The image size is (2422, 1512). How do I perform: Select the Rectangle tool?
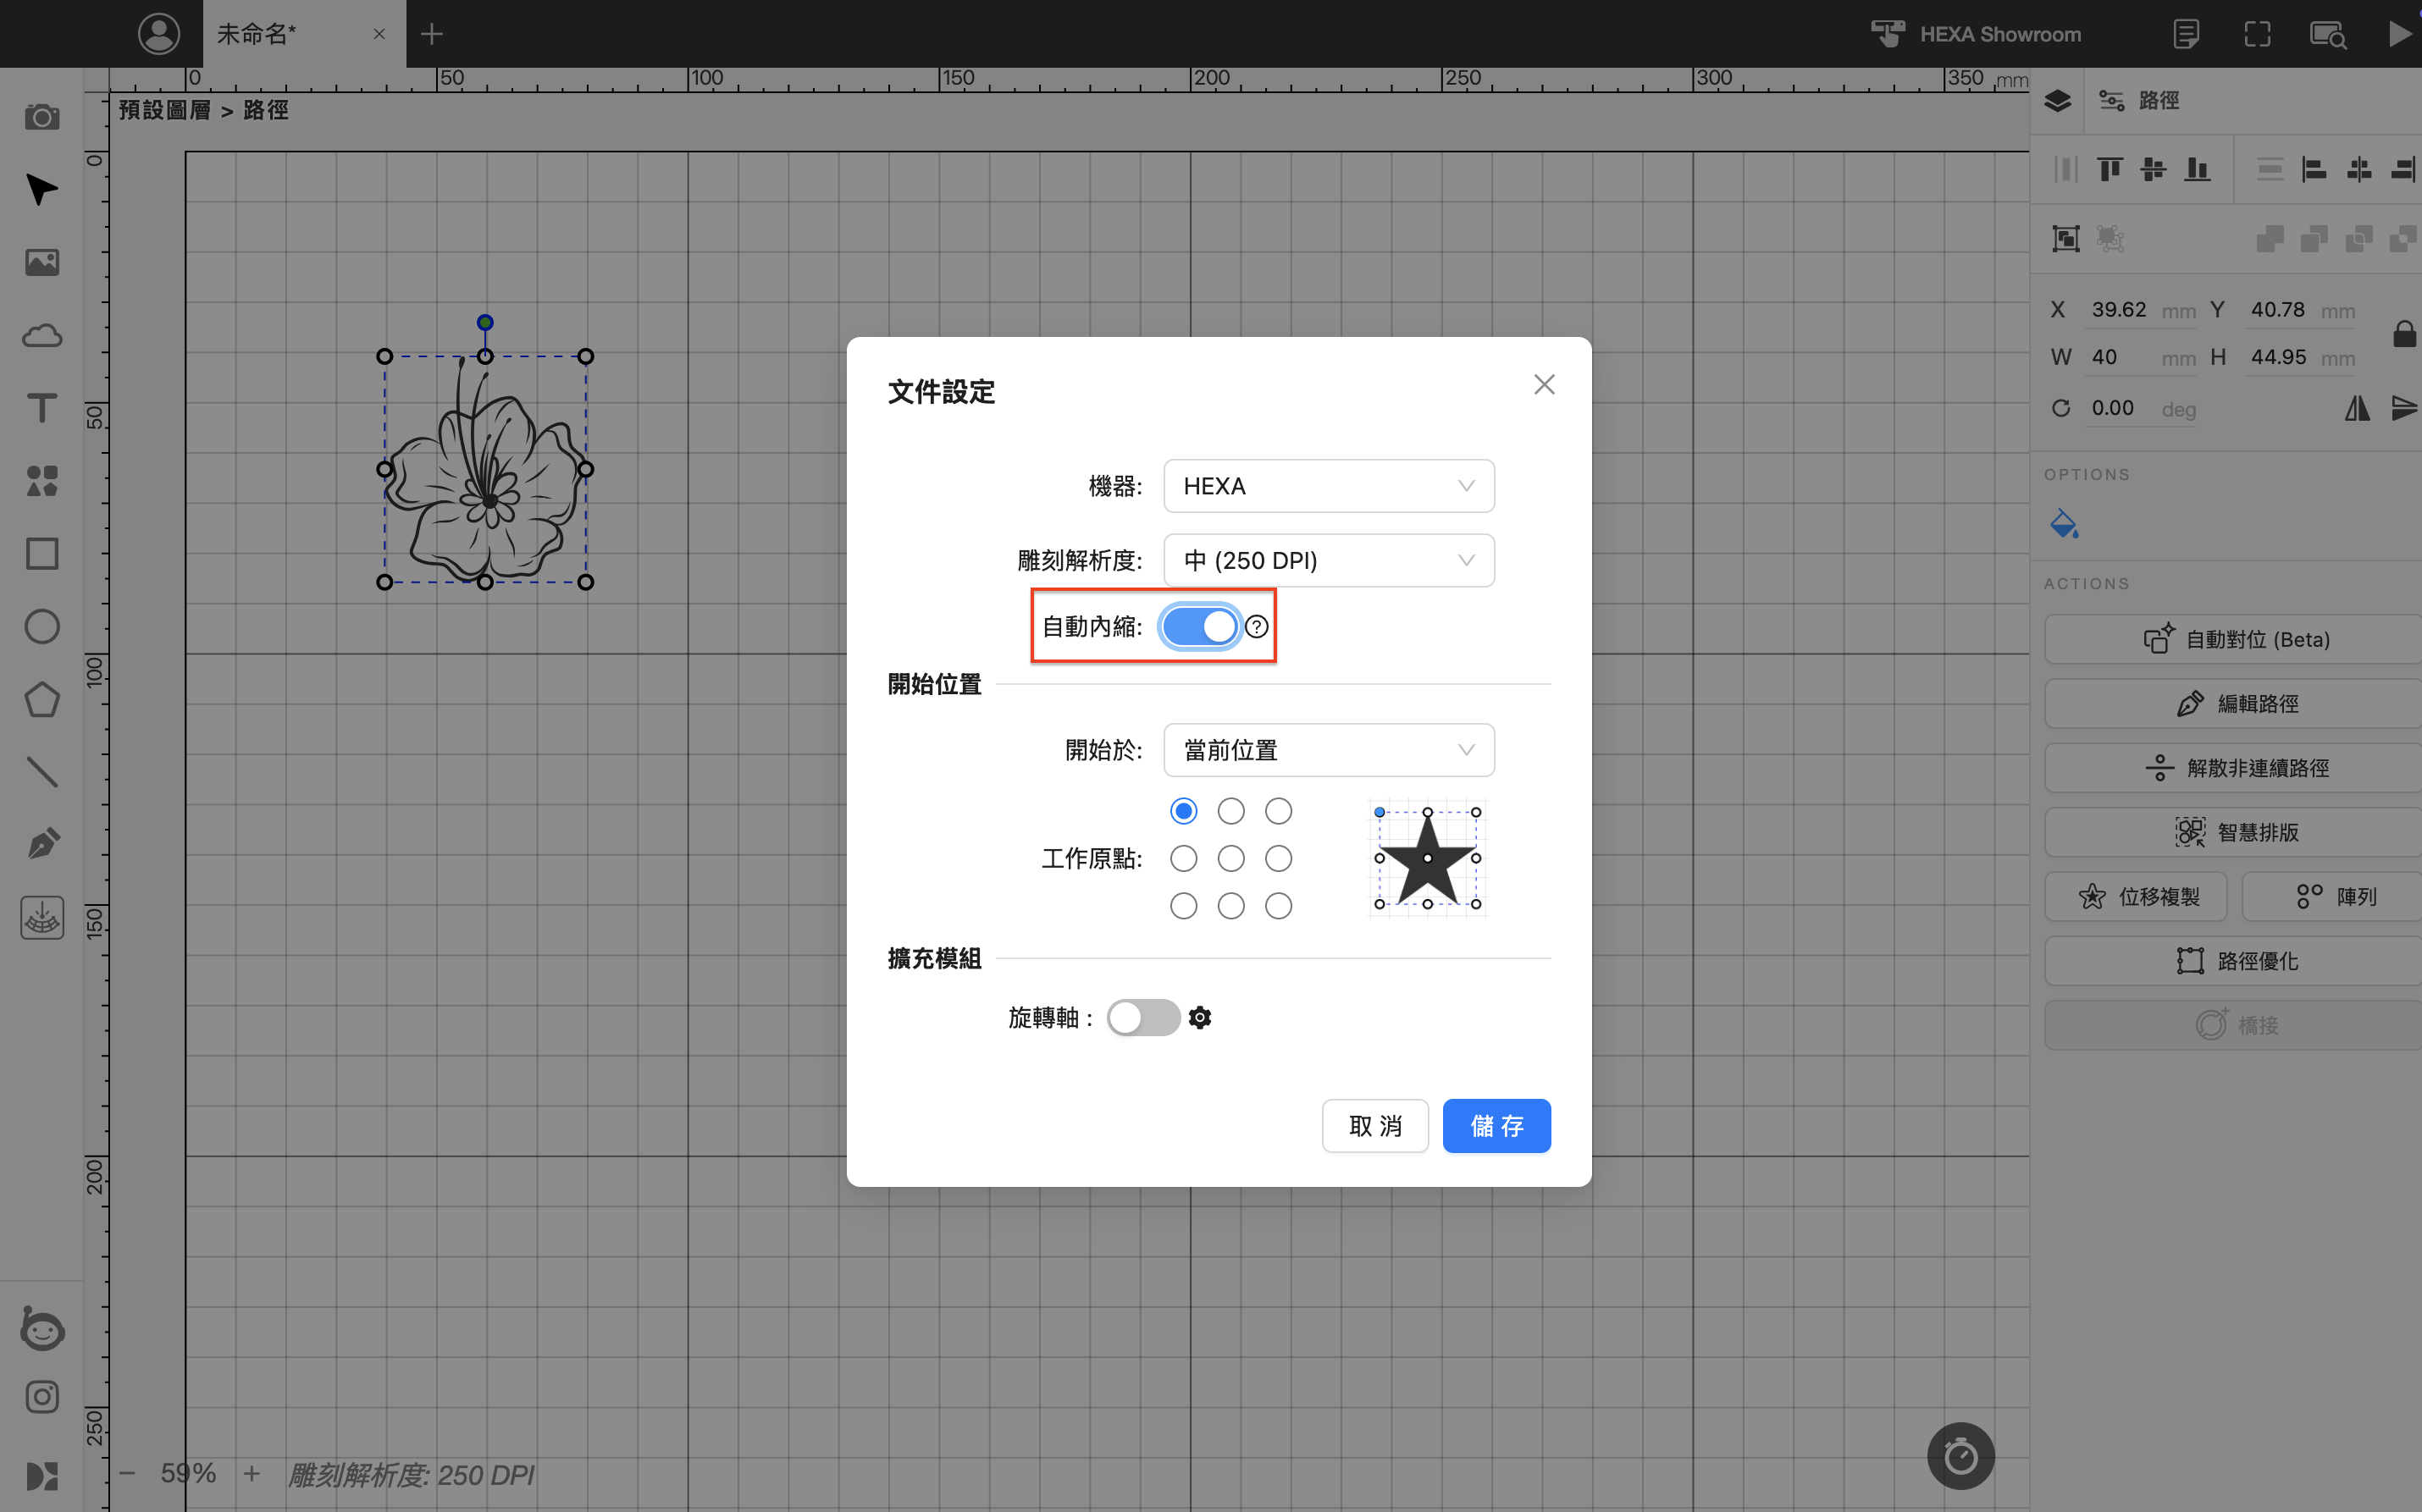(42, 554)
